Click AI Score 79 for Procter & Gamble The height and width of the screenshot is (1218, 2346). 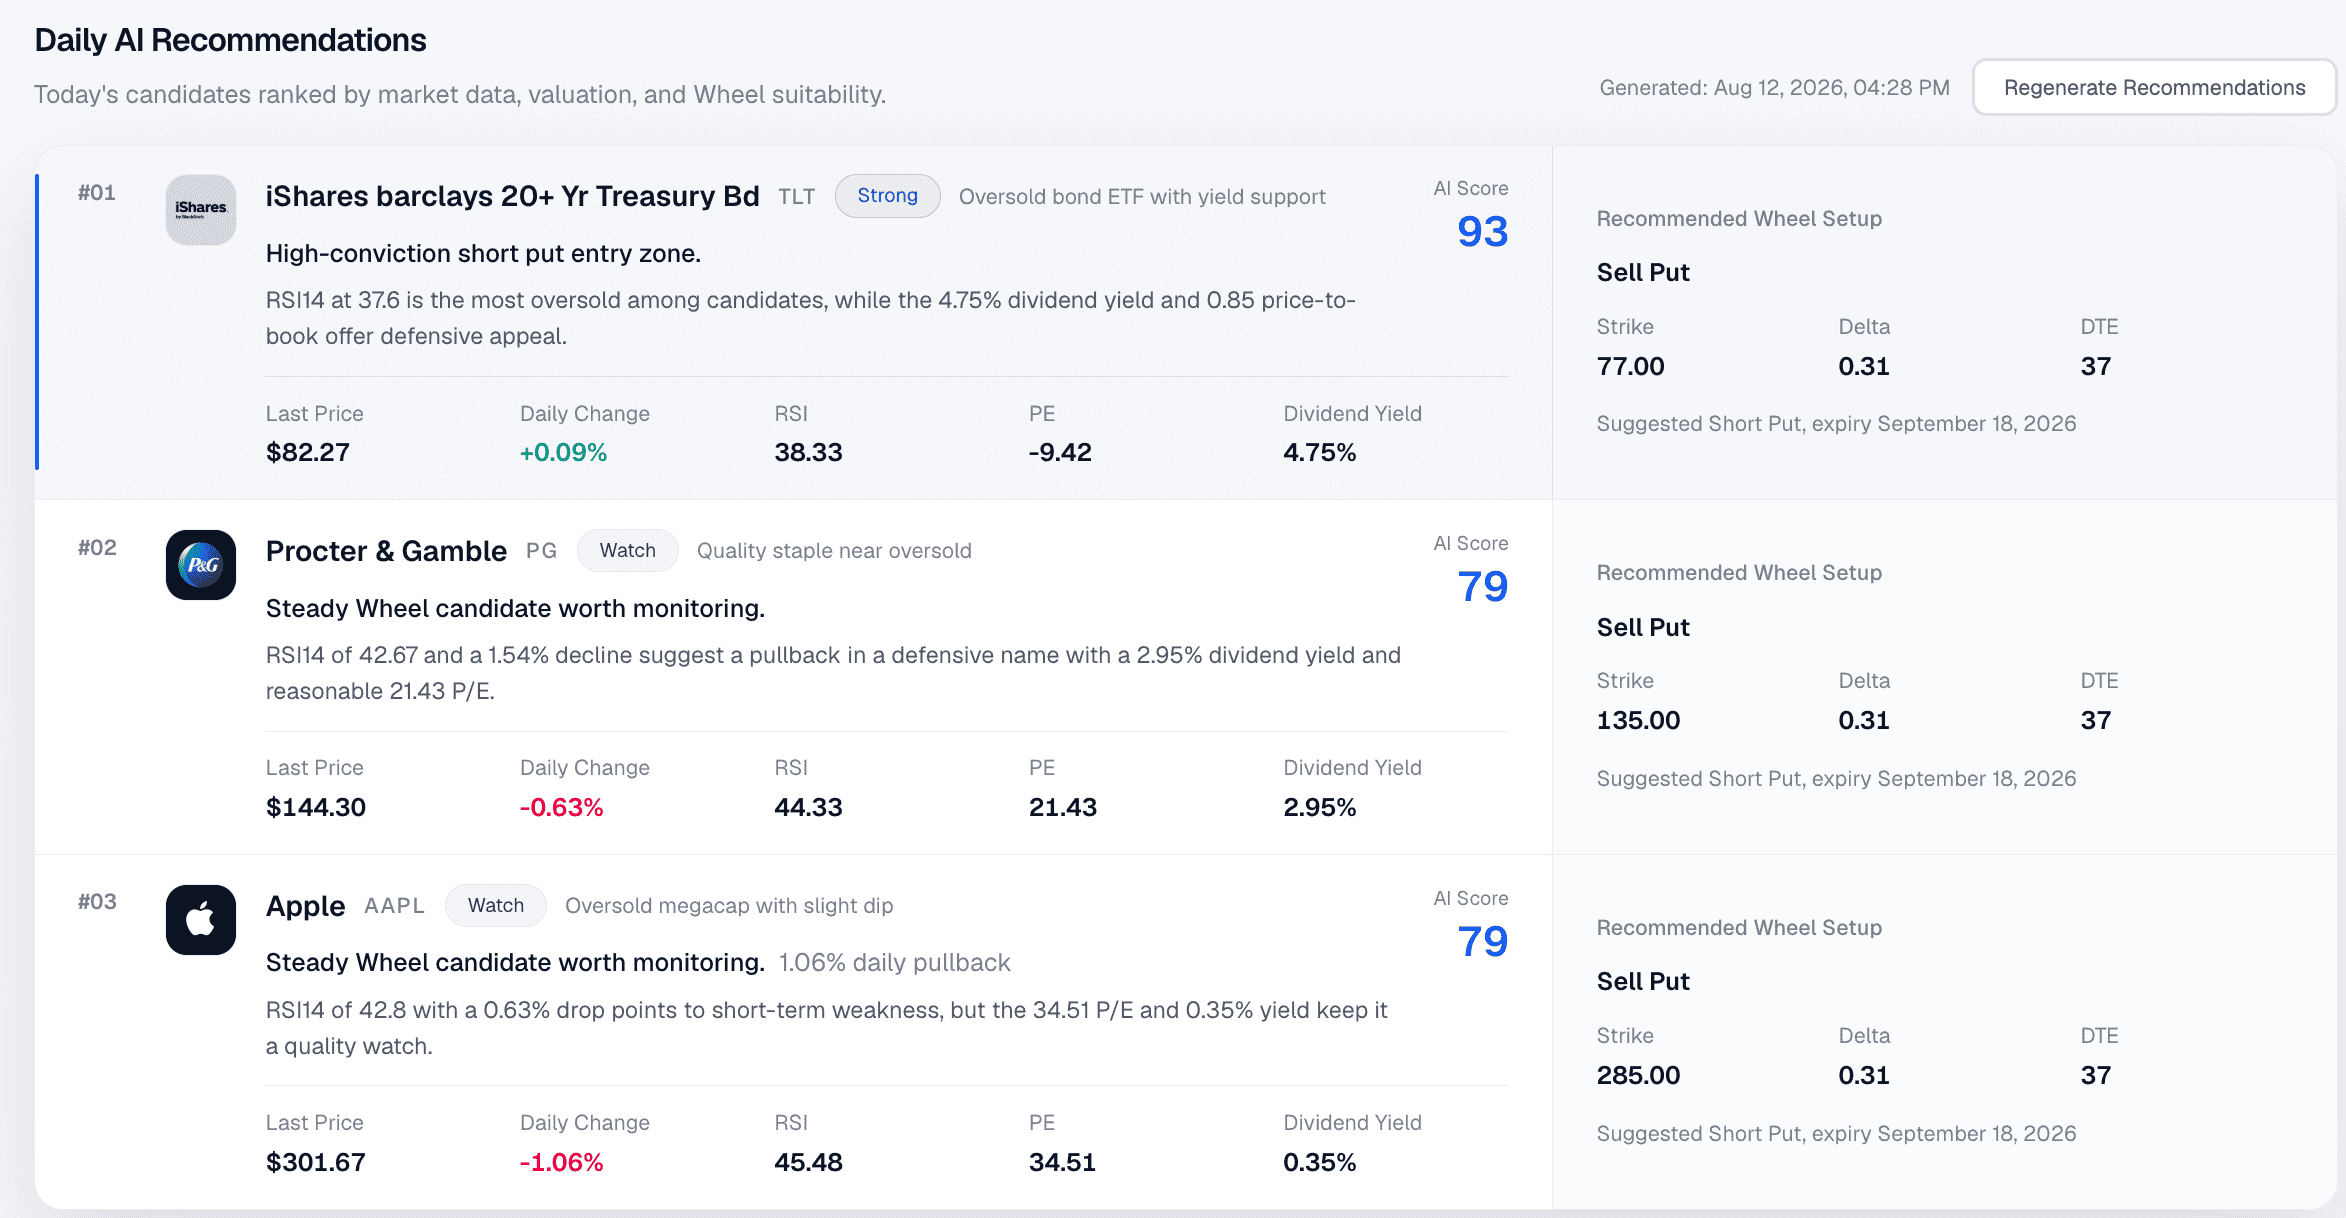pyautogui.click(x=1483, y=587)
